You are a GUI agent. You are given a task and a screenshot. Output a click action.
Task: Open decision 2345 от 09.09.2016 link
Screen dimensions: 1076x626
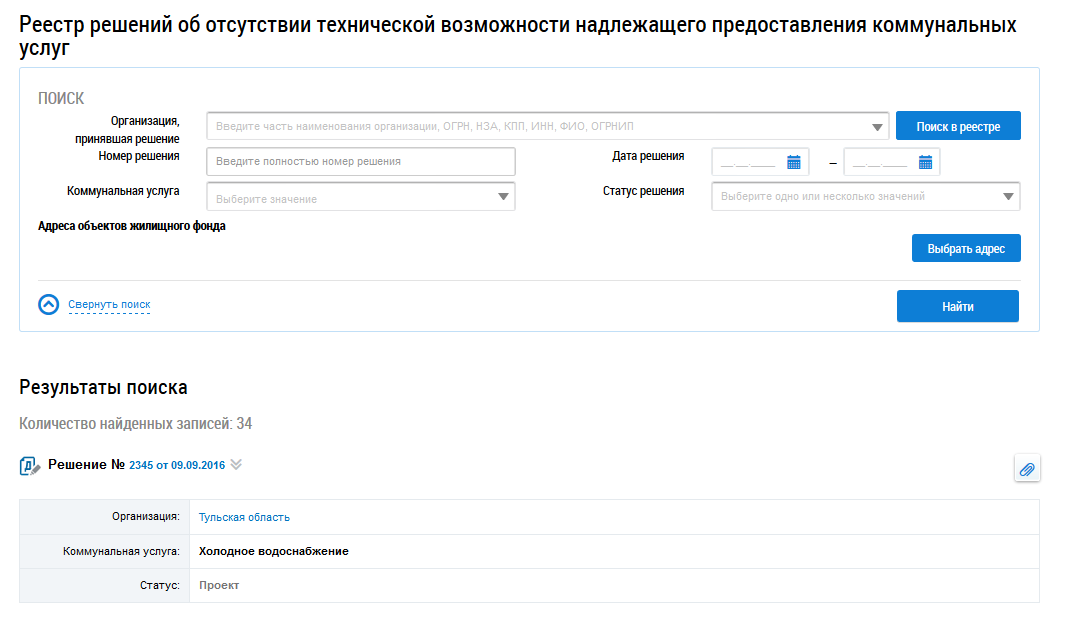[177, 466]
